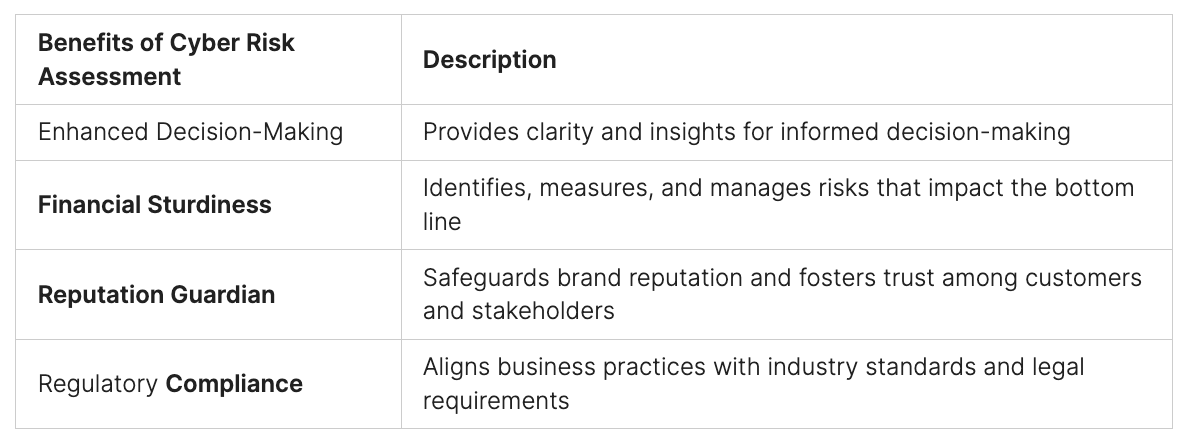Viewport: 1194px width, 444px height.
Task: Click the bold word "Compliance"
Action: (x=234, y=384)
